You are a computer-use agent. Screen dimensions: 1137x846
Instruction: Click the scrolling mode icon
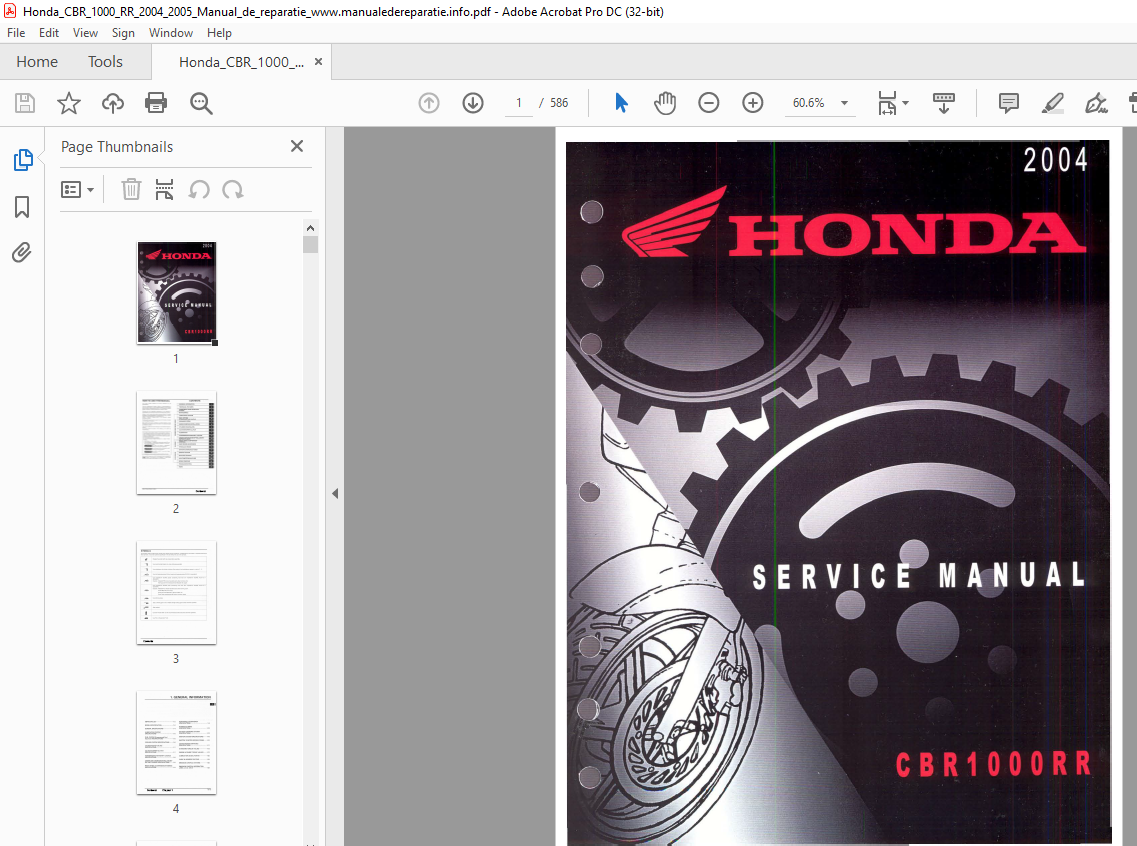click(x=943, y=103)
